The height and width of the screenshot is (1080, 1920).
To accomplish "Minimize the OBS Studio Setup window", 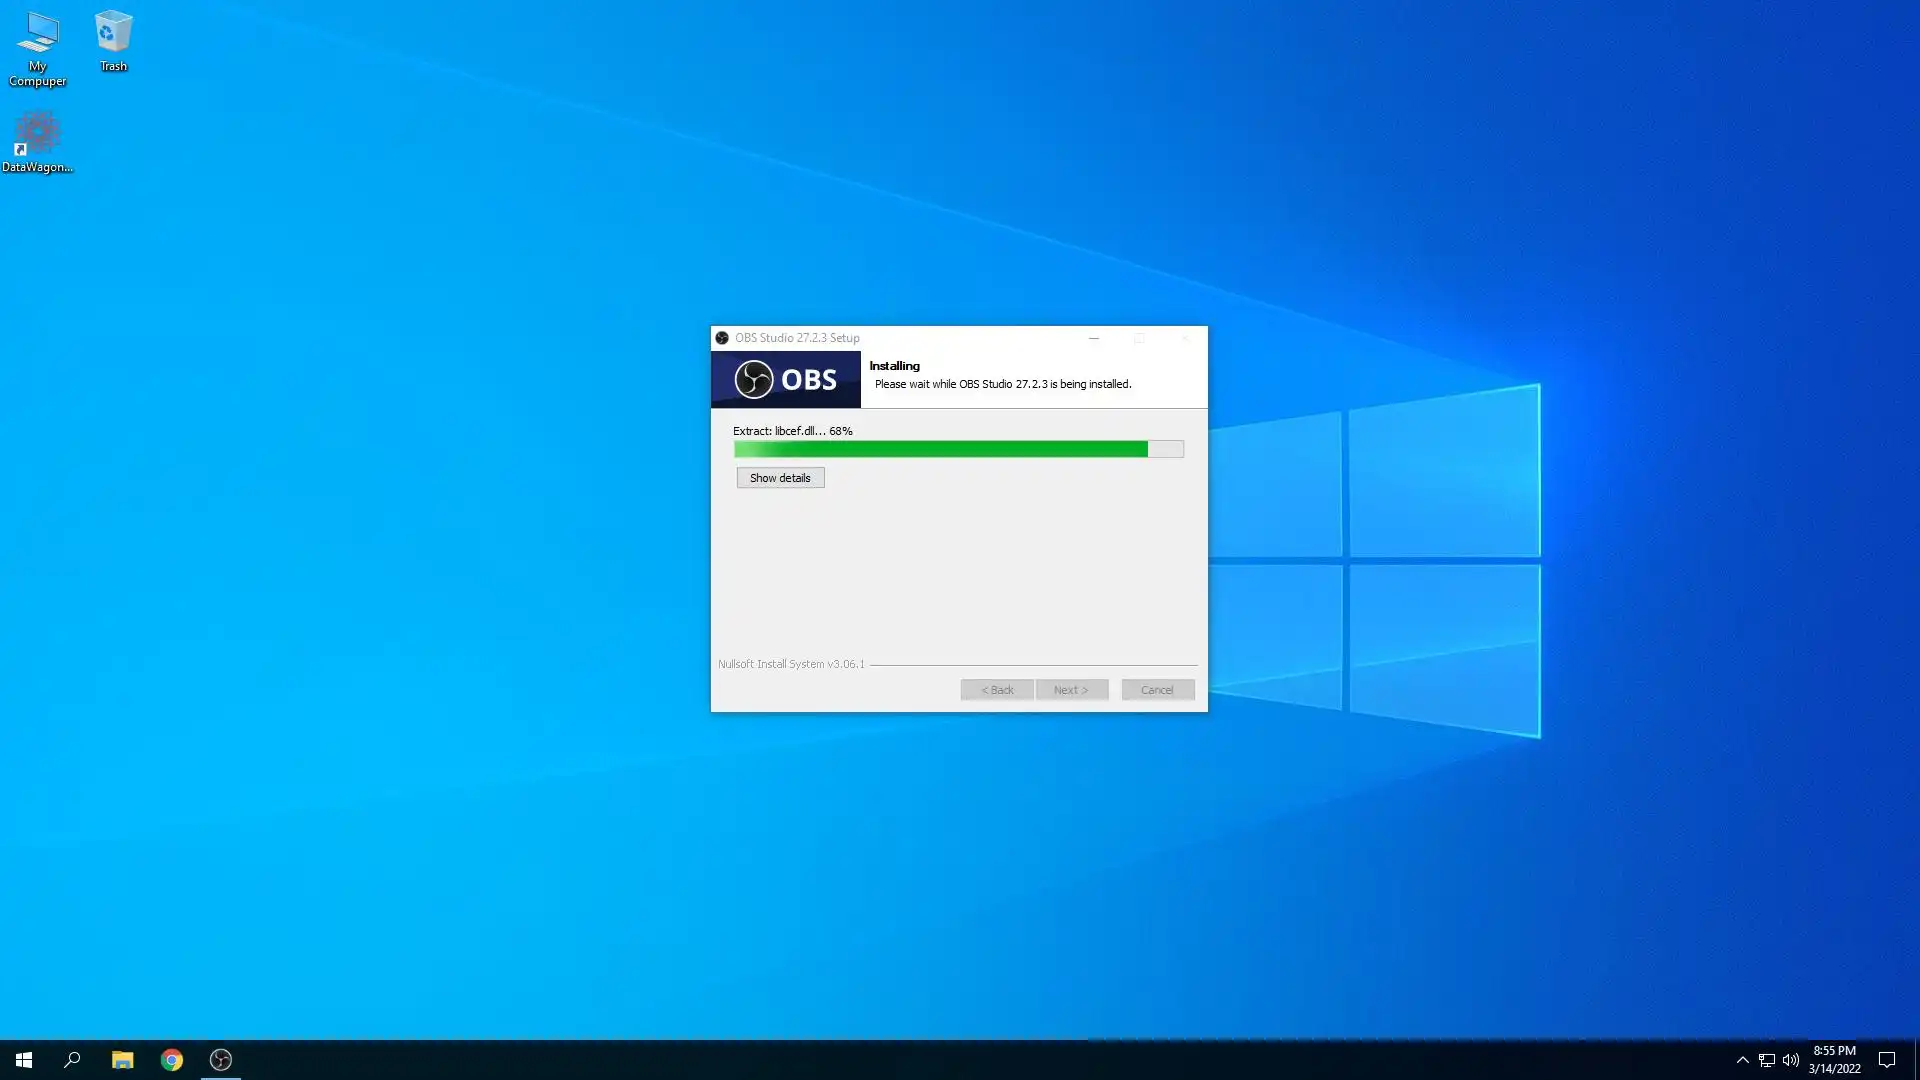I will point(1093,338).
